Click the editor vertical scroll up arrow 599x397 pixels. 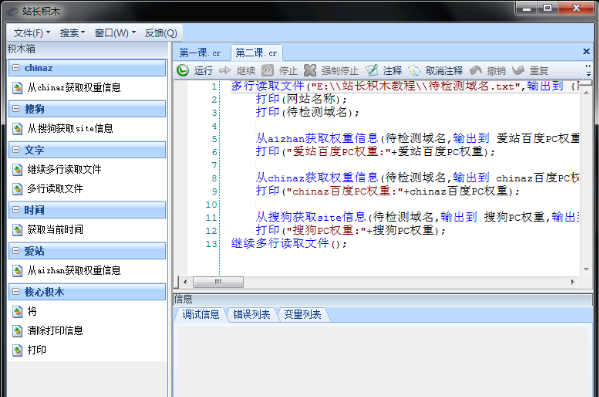click(x=586, y=92)
